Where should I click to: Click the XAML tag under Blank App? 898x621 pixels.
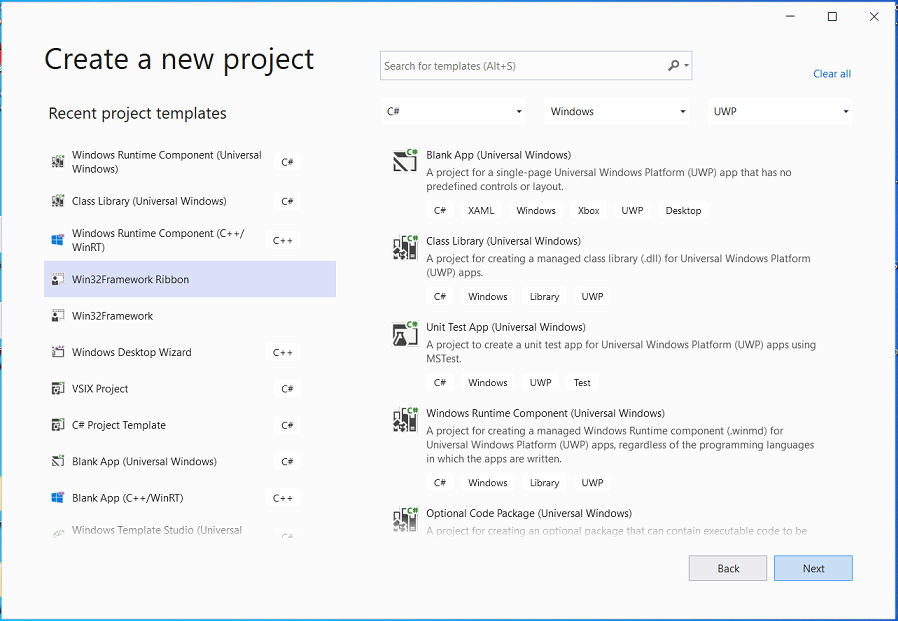481,210
